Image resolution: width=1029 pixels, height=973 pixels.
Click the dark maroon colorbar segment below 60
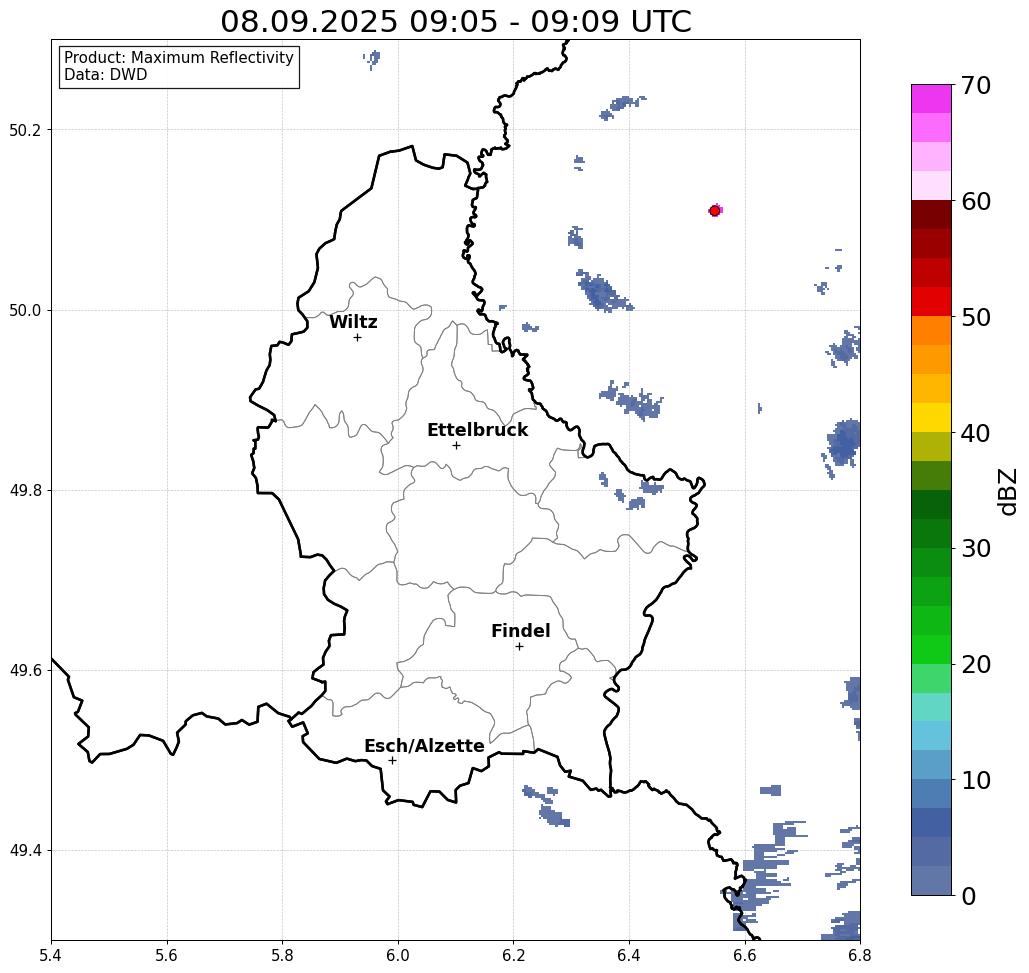point(931,215)
